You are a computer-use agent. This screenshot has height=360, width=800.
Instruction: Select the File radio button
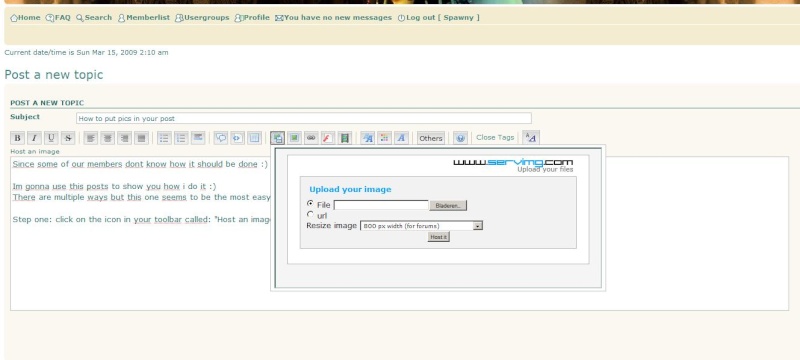[310, 203]
